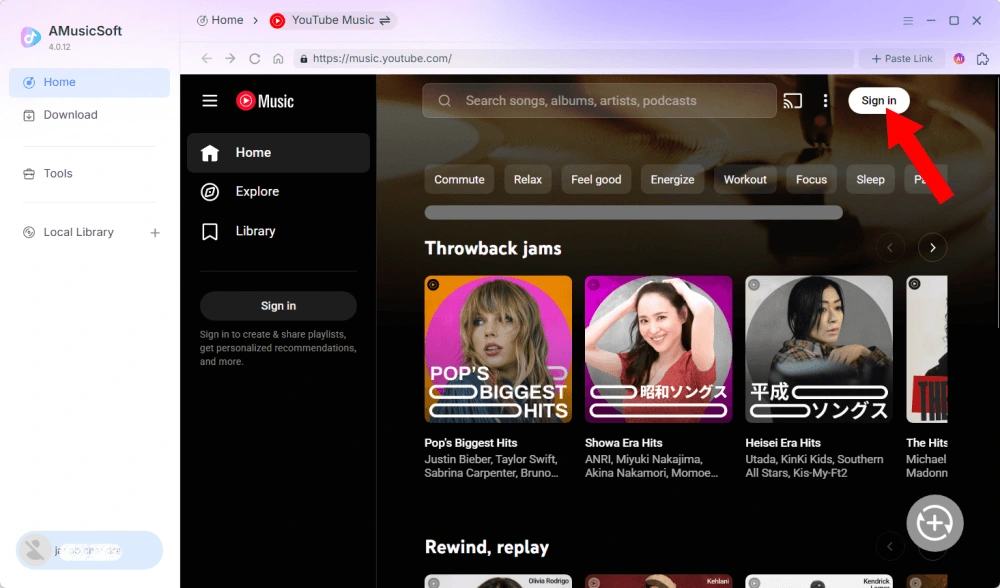Select the Commute mood chip
Screen dimensions: 1000x588
[459, 179]
